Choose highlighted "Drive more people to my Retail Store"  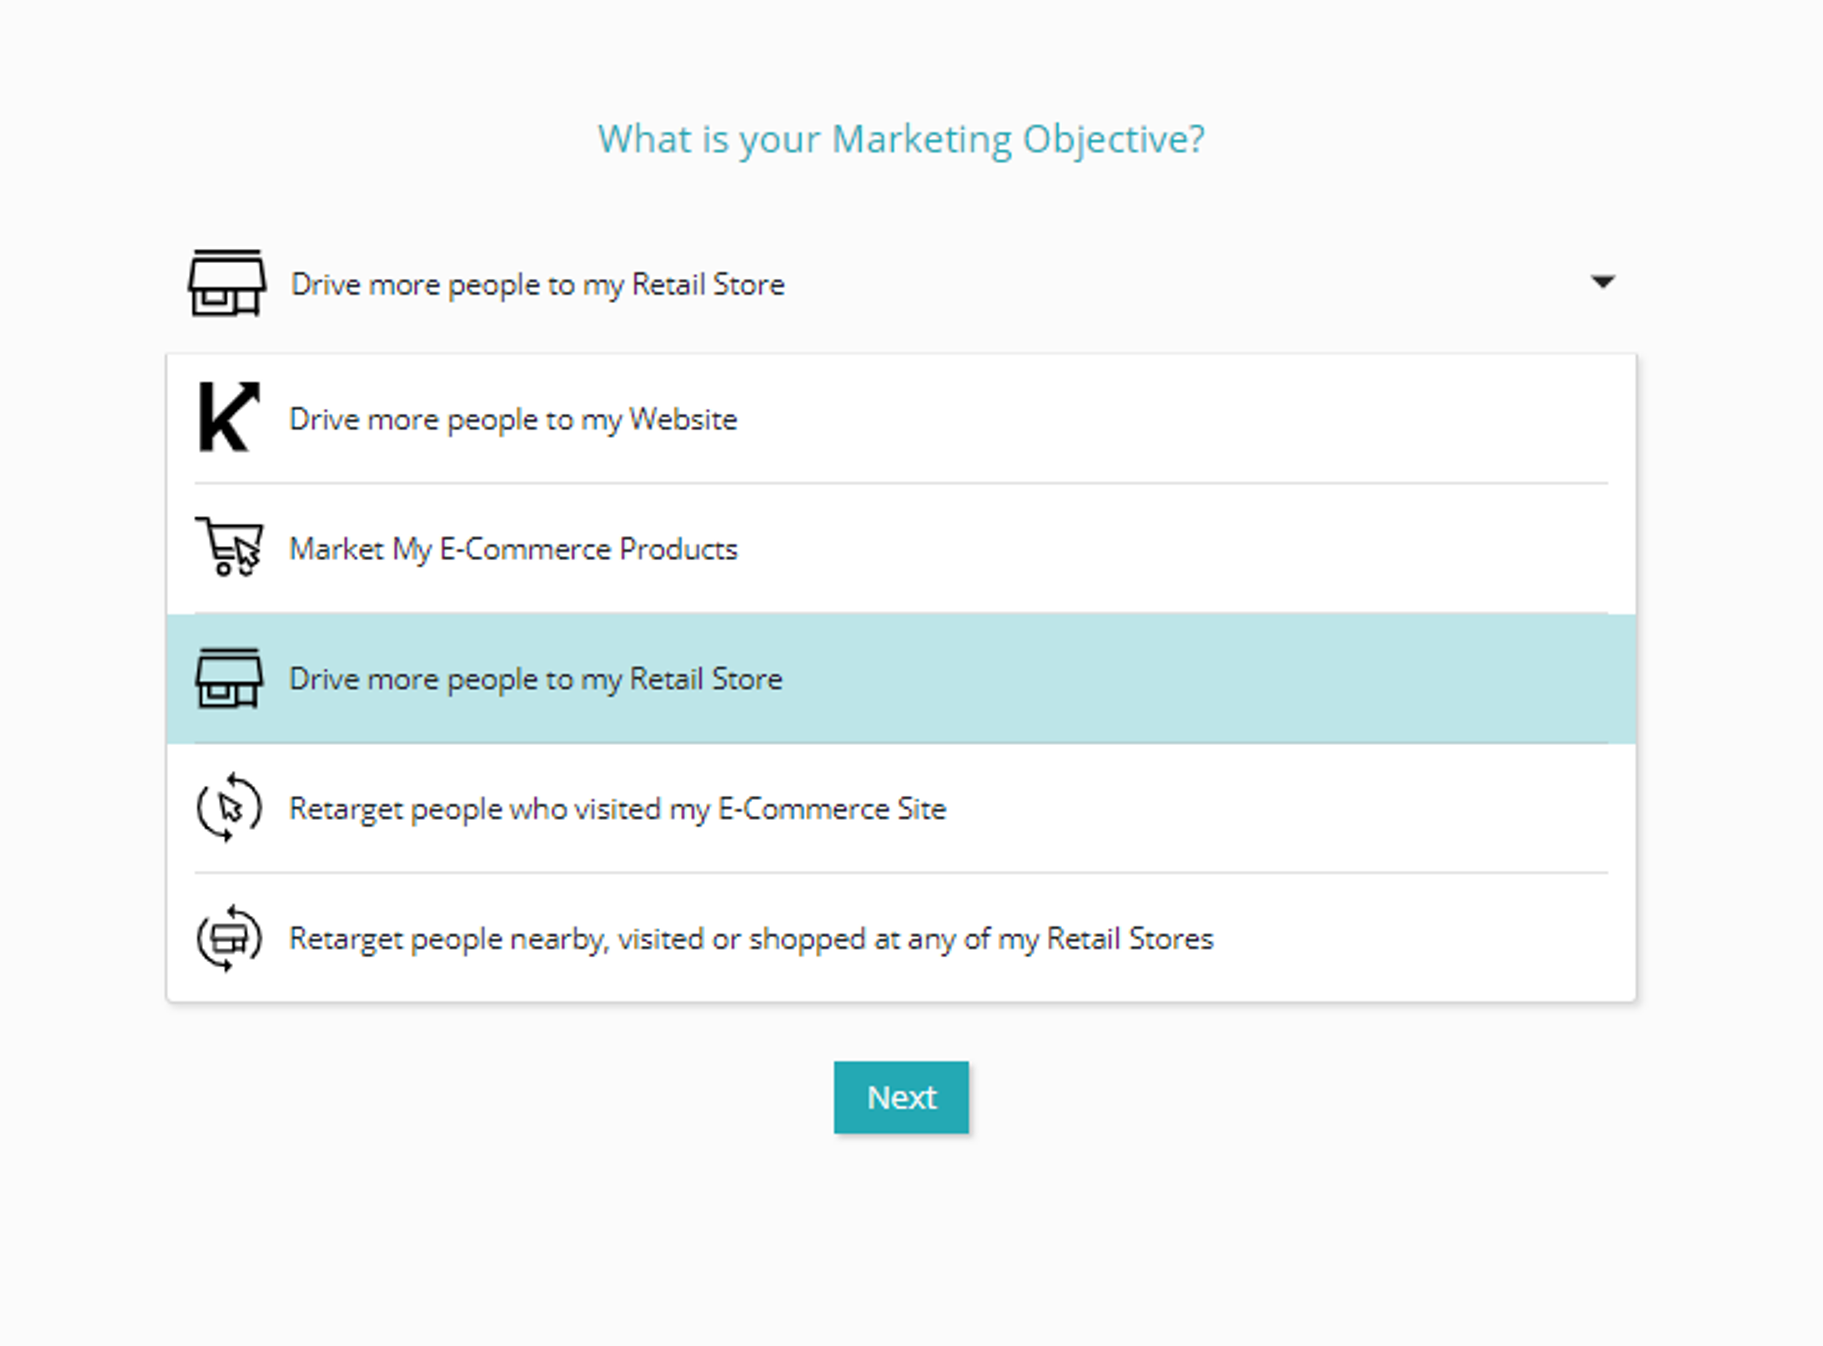tap(535, 679)
